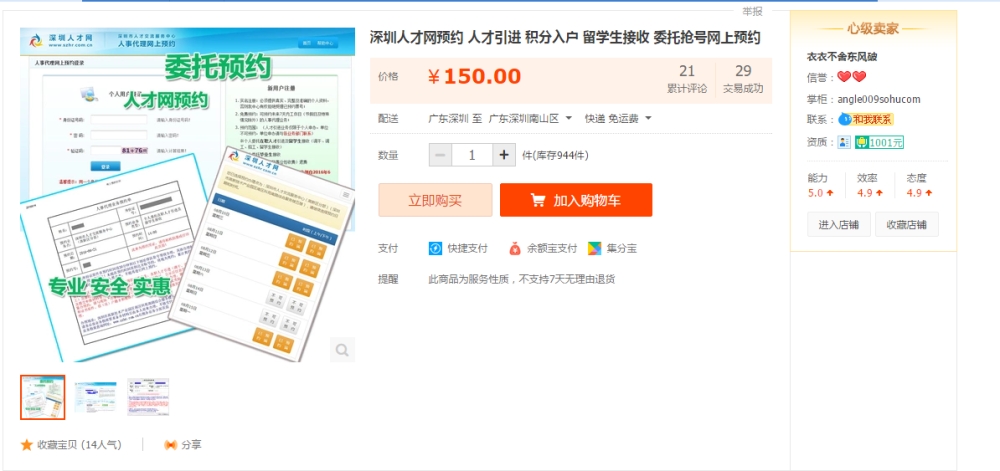This screenshot has height=471, width=1000.
Task: Click the seller reputation hearts
Action: 851,76
